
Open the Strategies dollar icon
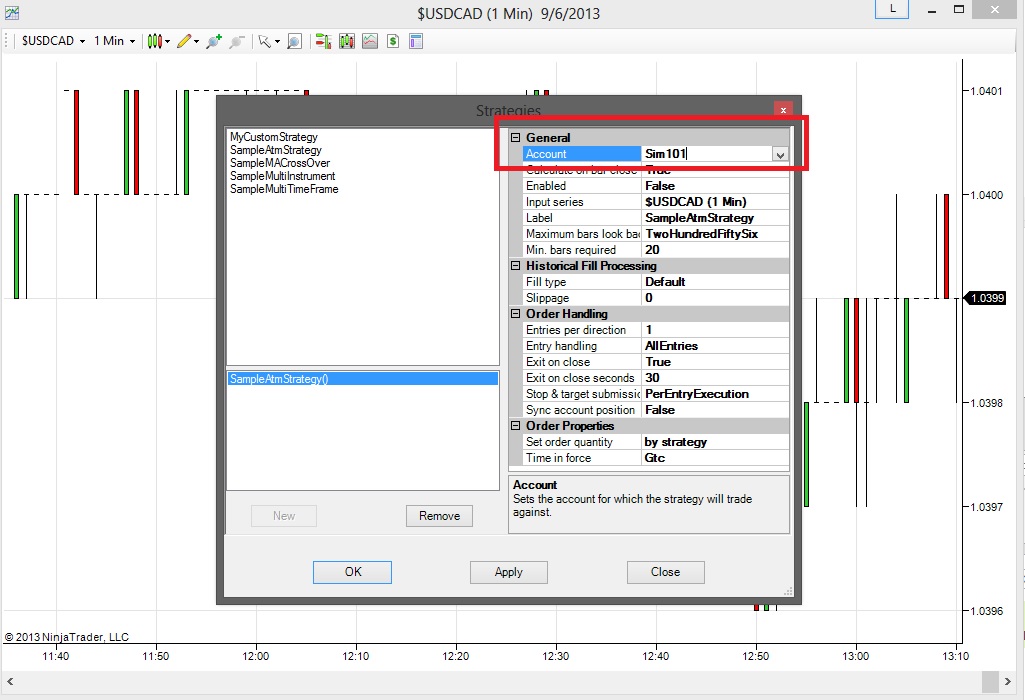[393, 41]
